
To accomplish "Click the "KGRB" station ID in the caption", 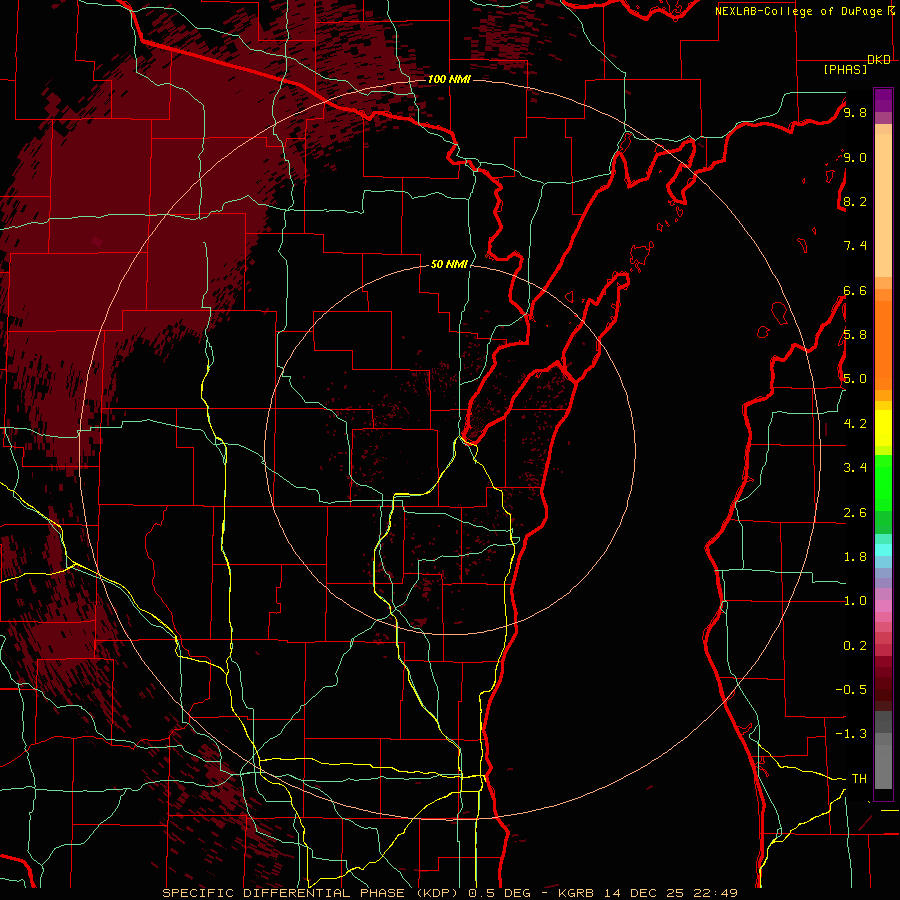I will tap(576, 893).
